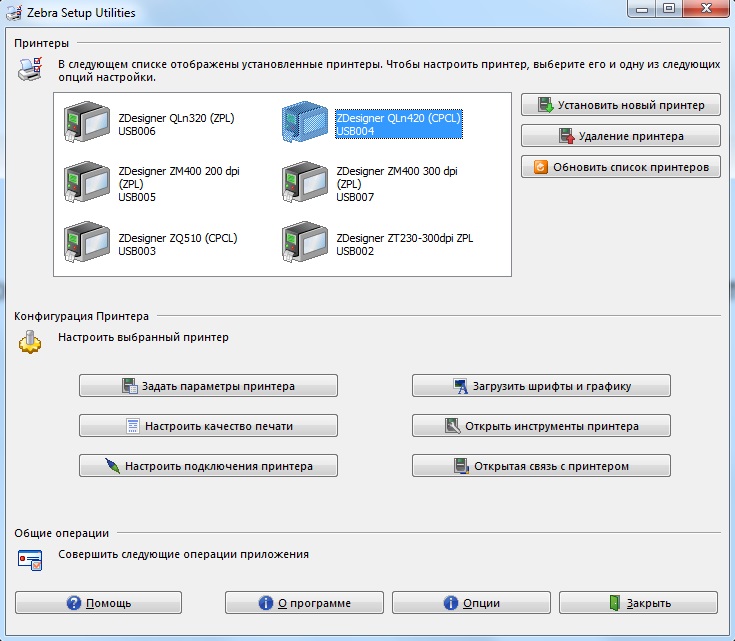Viewport: 735px width, 641px height.
Task: Open 'Задать параметры принтера'
Action: coord(208,385)
